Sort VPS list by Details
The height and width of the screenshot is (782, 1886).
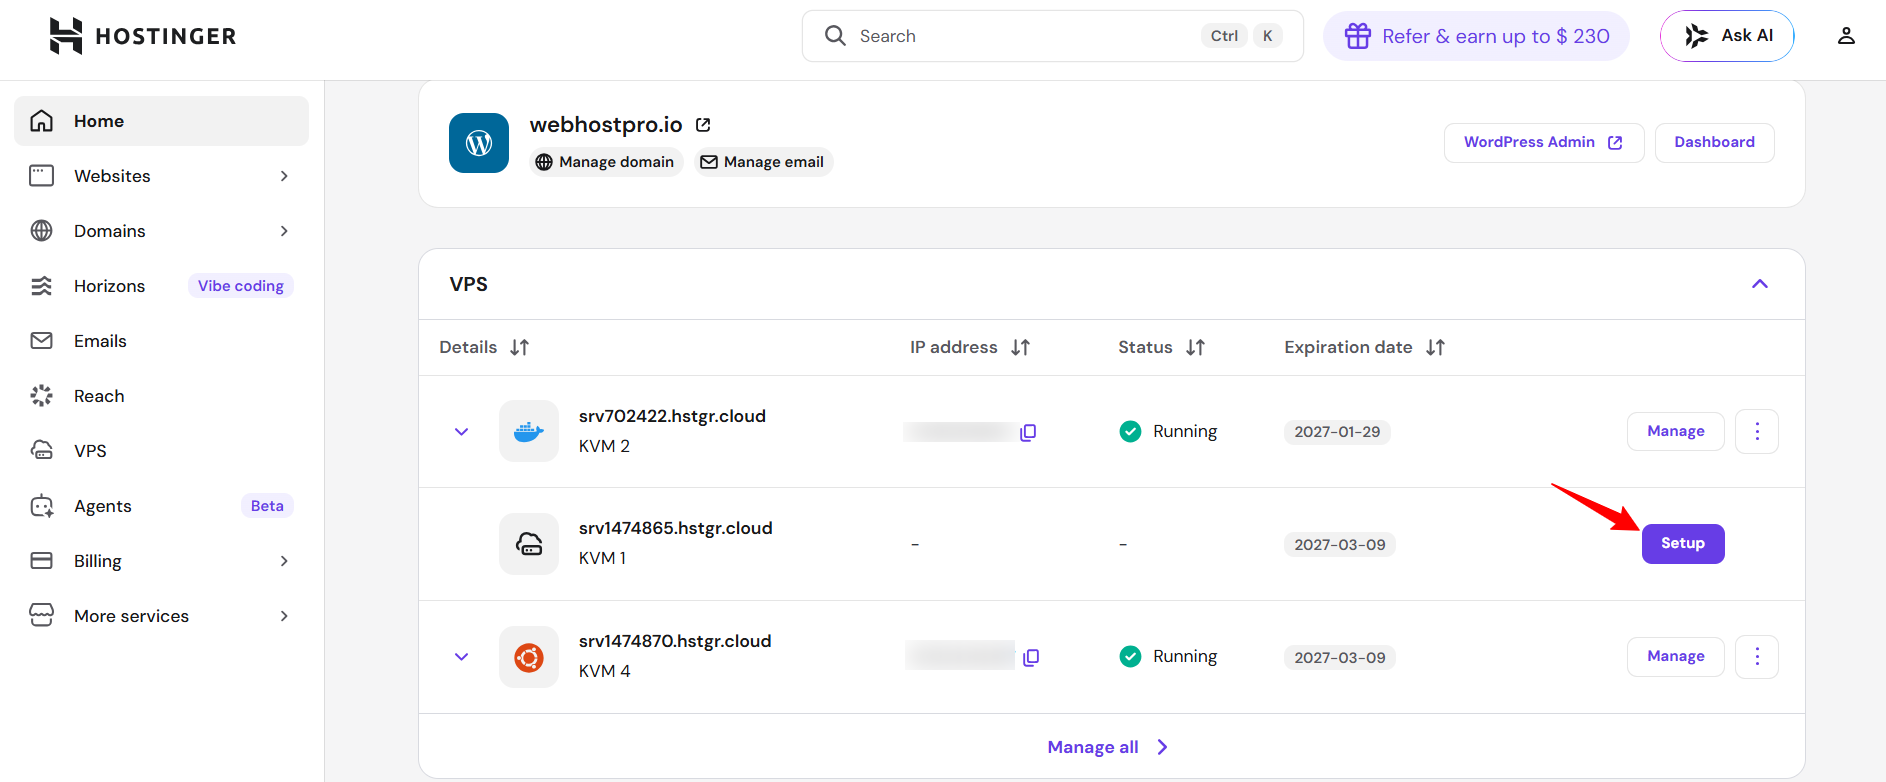(x=519, y=347)
